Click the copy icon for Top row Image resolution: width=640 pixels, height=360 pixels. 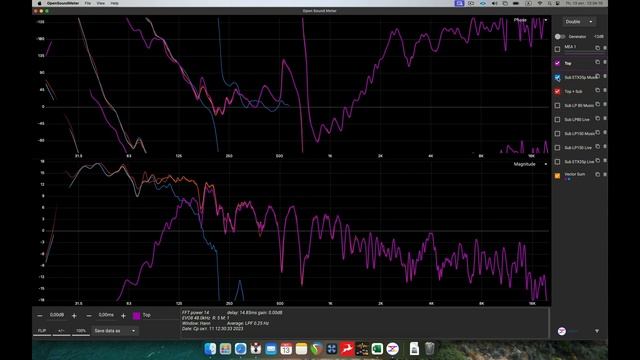click(x=598, y=62)
